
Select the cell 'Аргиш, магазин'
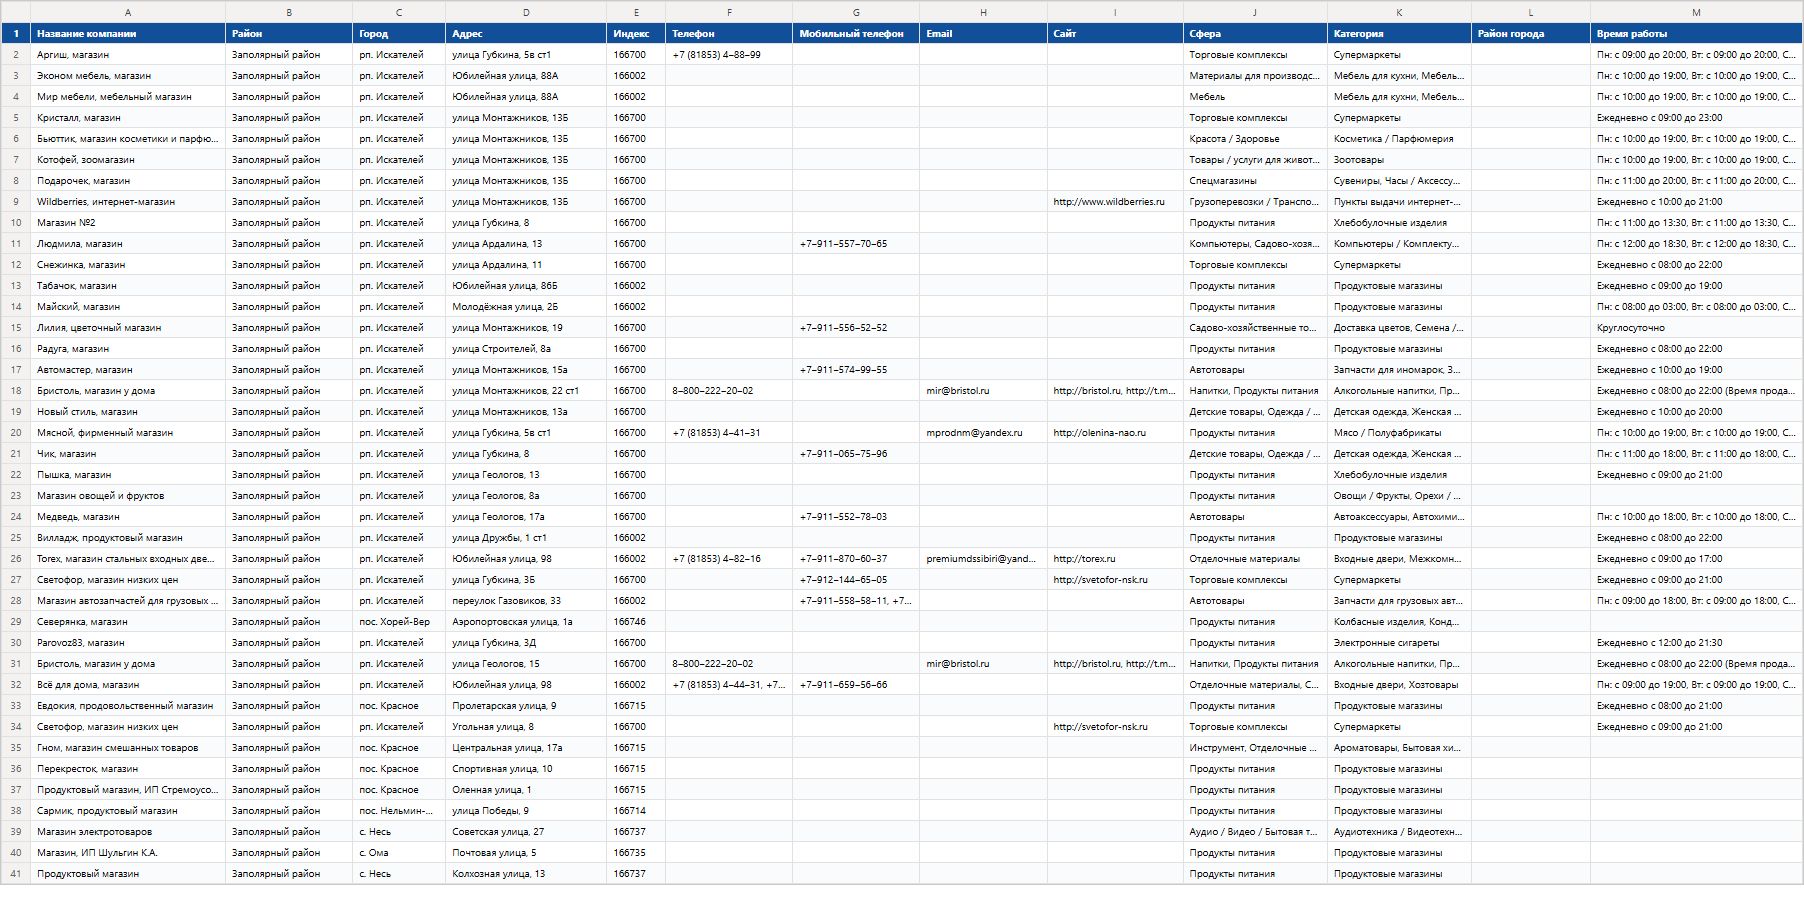(x=128, y=55)
